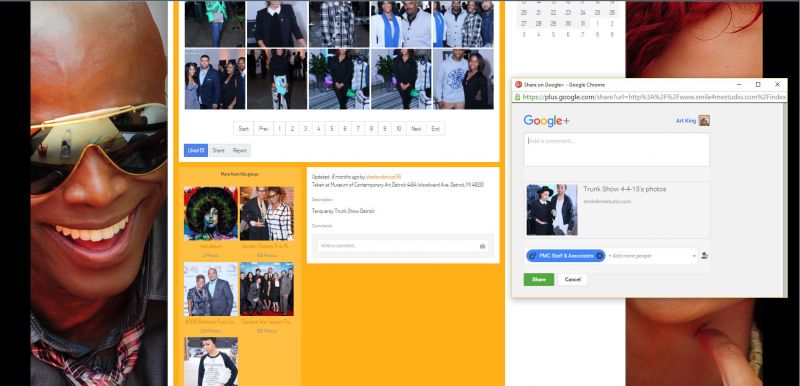Image resolution: width=800 pixels, height=386 pixels.
Task: Open the Report button under gallery
Action: point(239,150)
